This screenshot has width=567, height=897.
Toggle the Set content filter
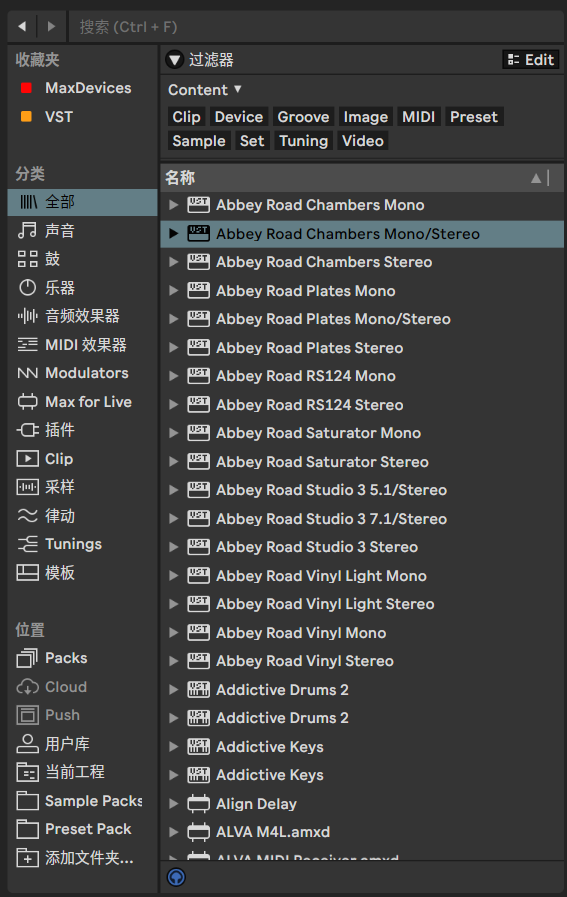click(252, 141)
